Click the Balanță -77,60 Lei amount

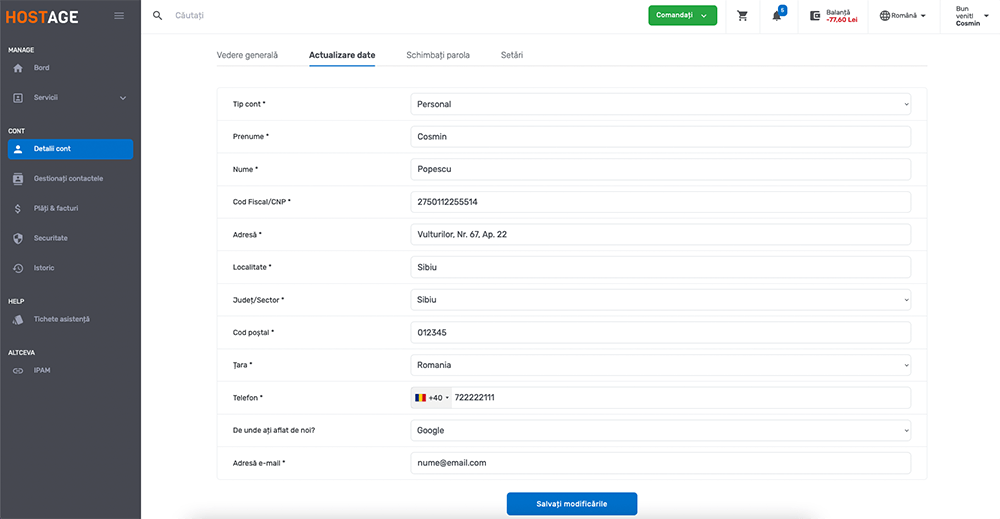coord(842,20)
